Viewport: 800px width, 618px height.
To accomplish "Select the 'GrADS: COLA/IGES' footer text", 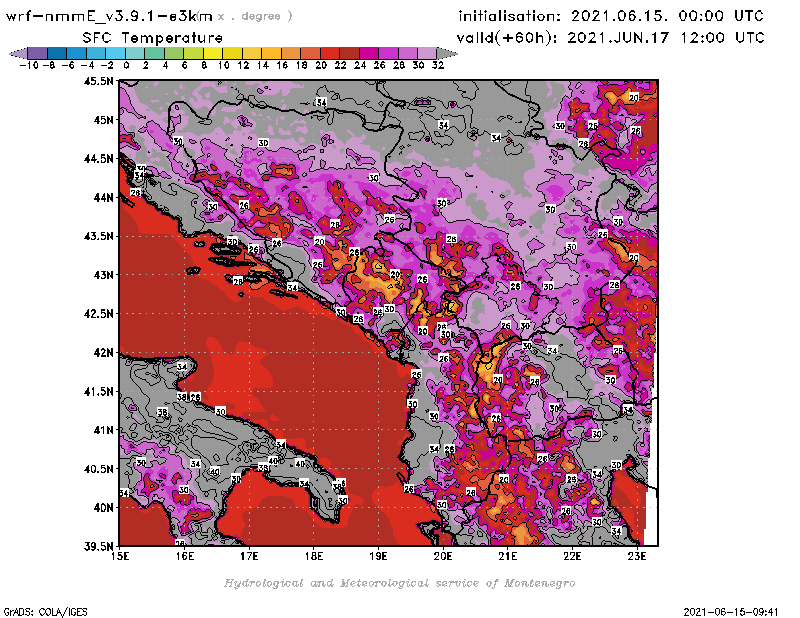I will point(45,612).
